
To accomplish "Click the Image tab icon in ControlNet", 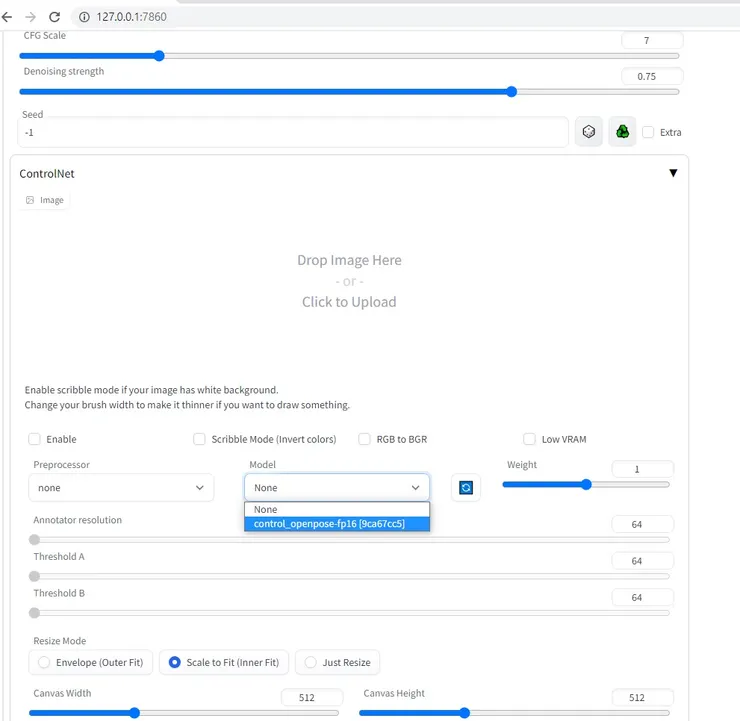I will tap(30, 200).
